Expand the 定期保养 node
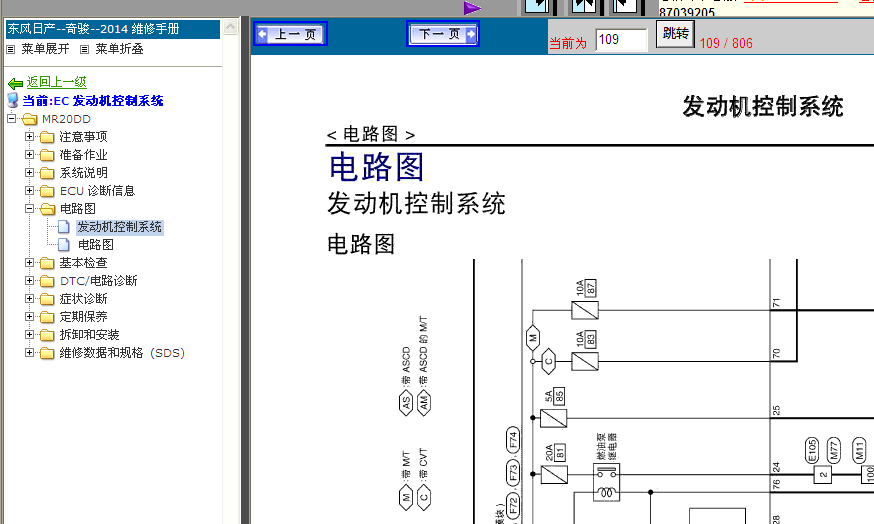The height and width of the screenshot is (524, 874). click(x=30, y=316)
